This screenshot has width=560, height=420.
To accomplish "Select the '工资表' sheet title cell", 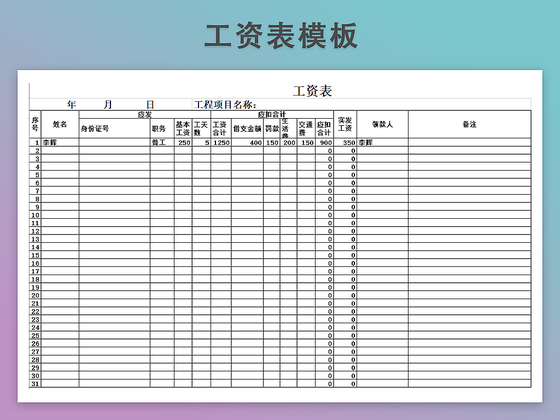I will coord(312,91).
